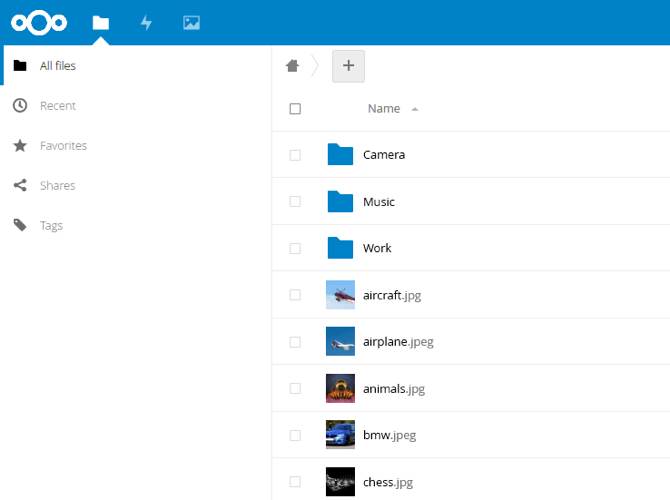
Task: Sort files using the Name arrow
Action: 414,109
